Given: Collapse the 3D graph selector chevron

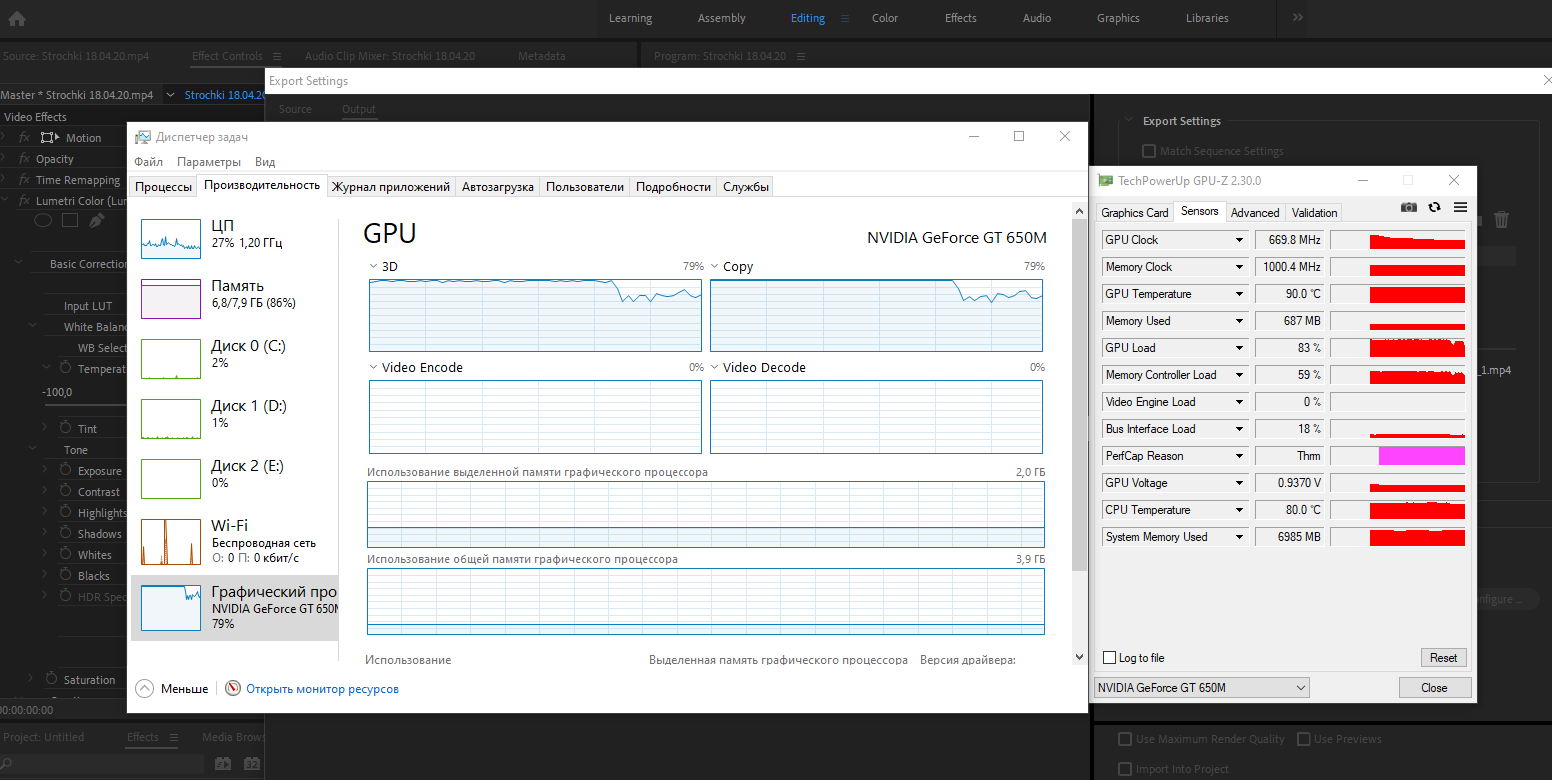Looking at the screenshot, I should coord(373,267).
